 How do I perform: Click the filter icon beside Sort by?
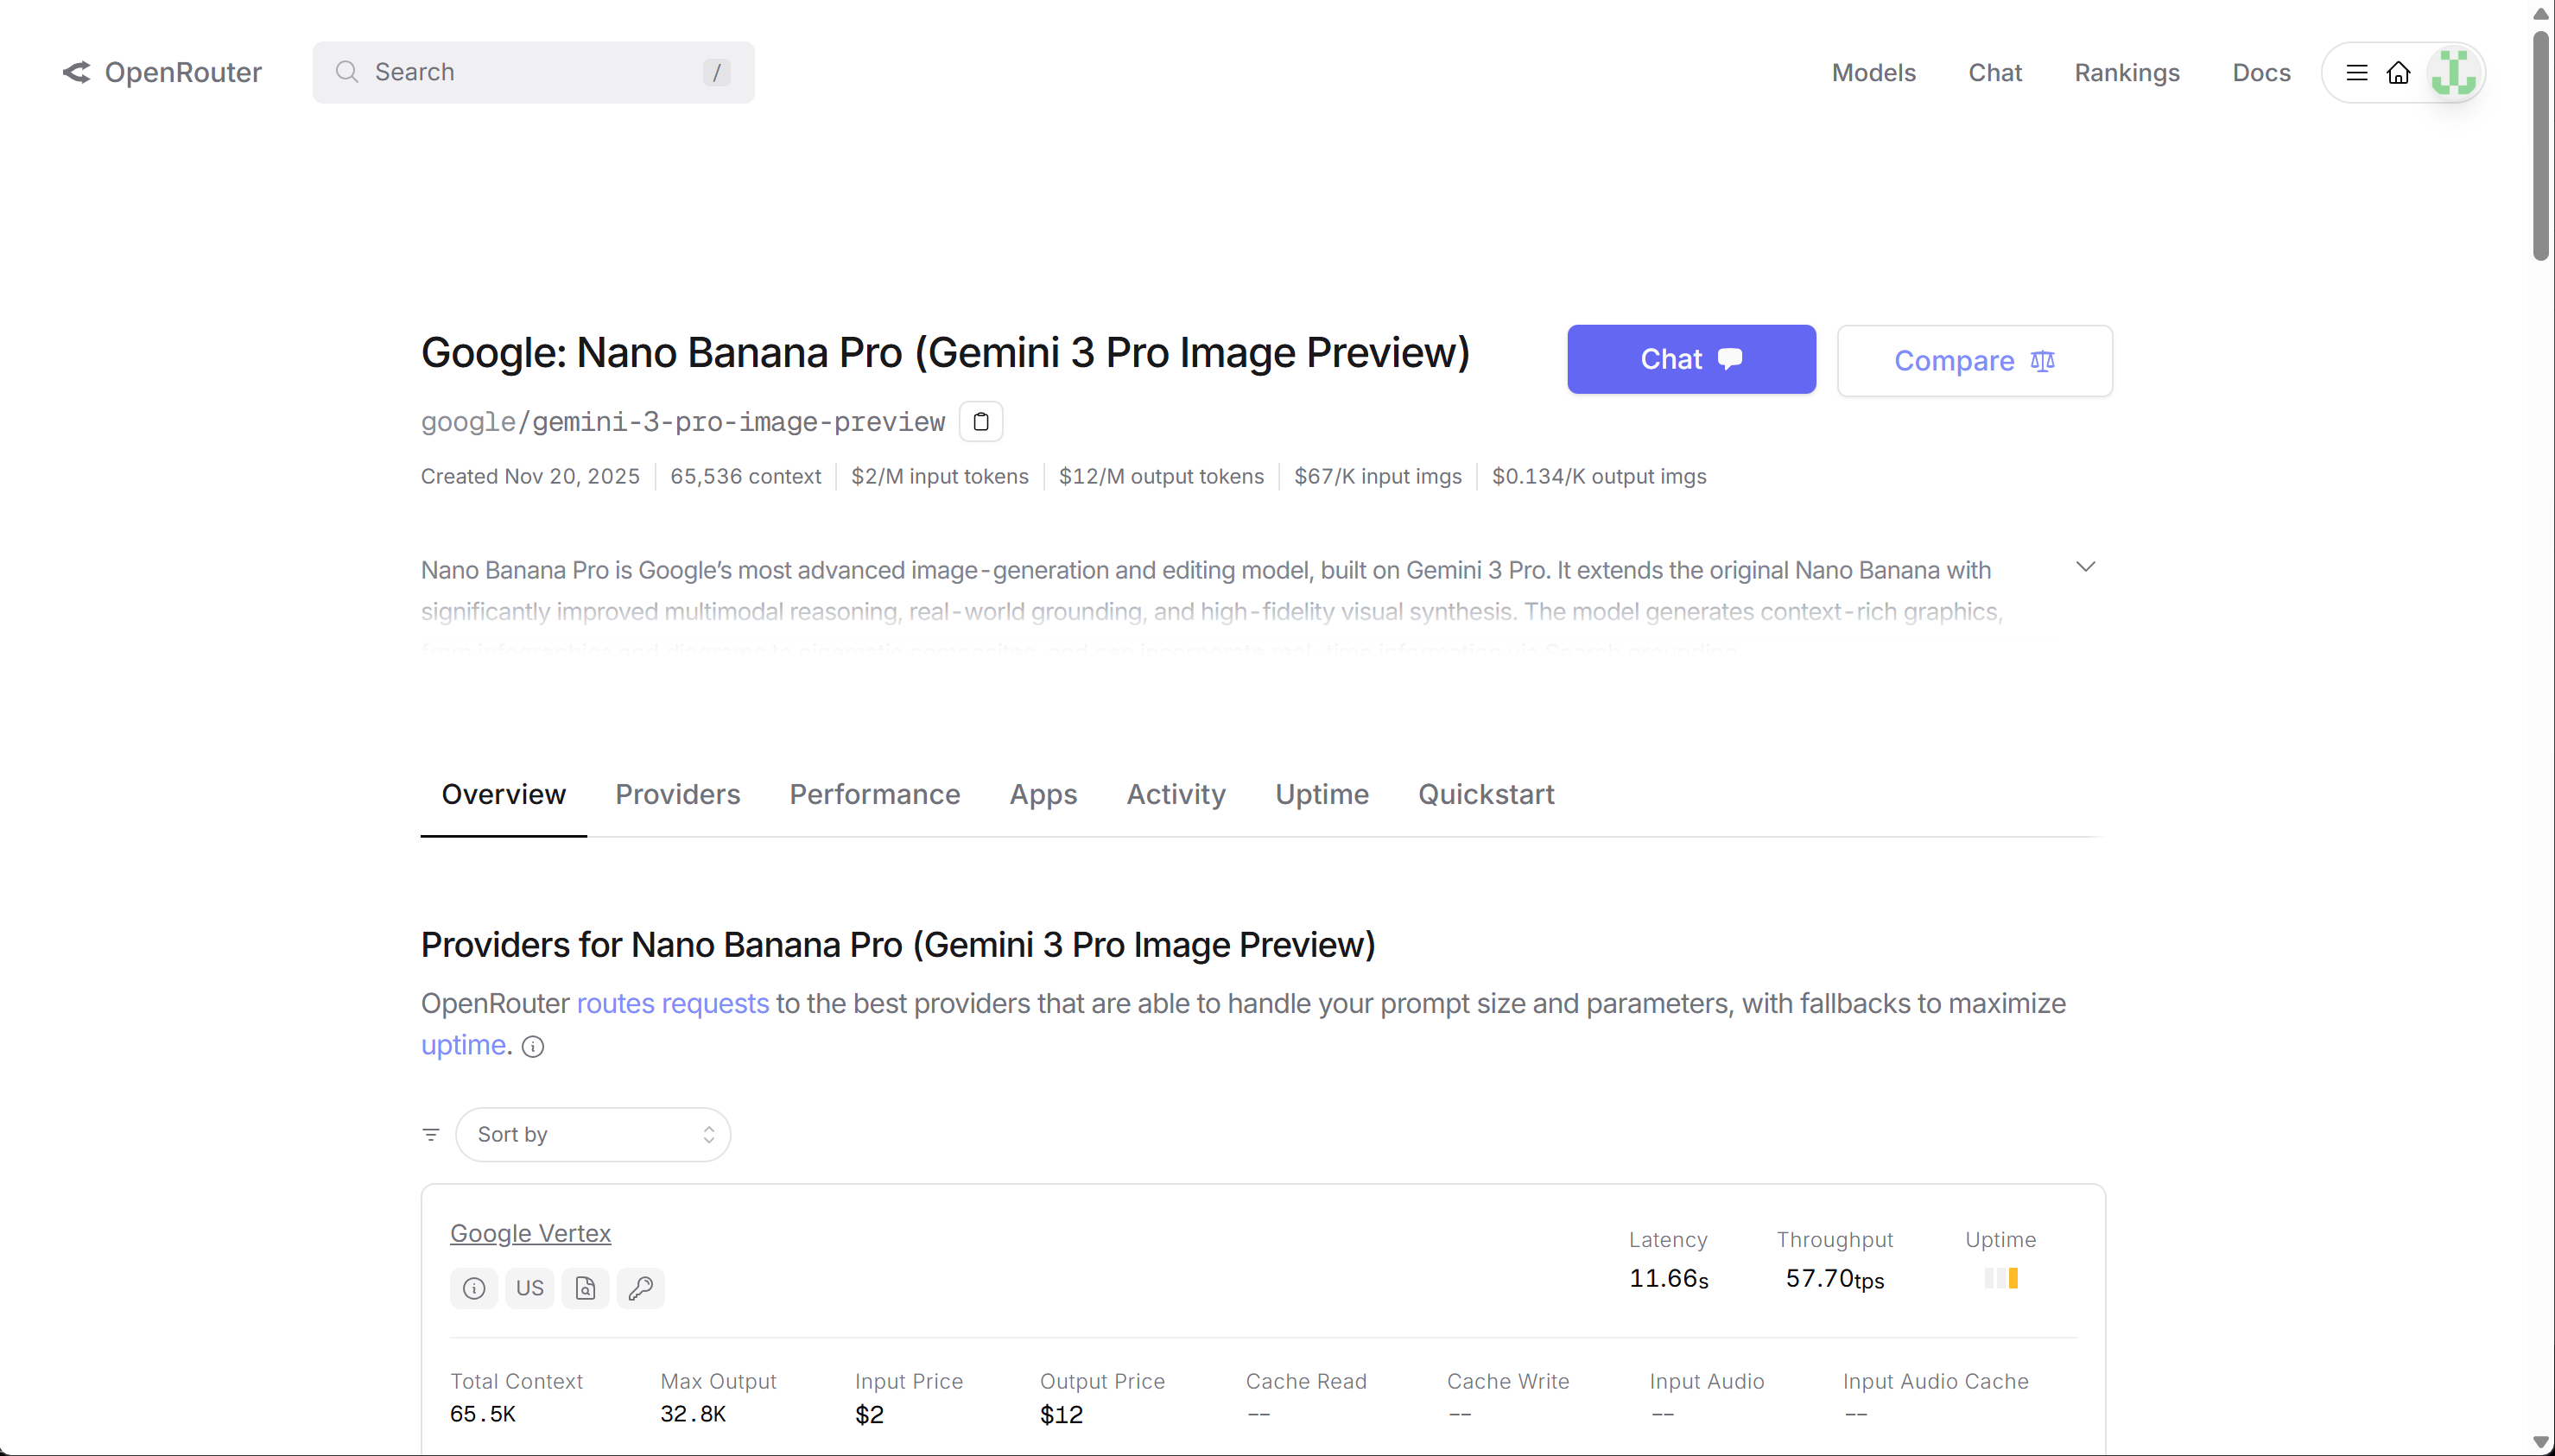click(431, 1135)
